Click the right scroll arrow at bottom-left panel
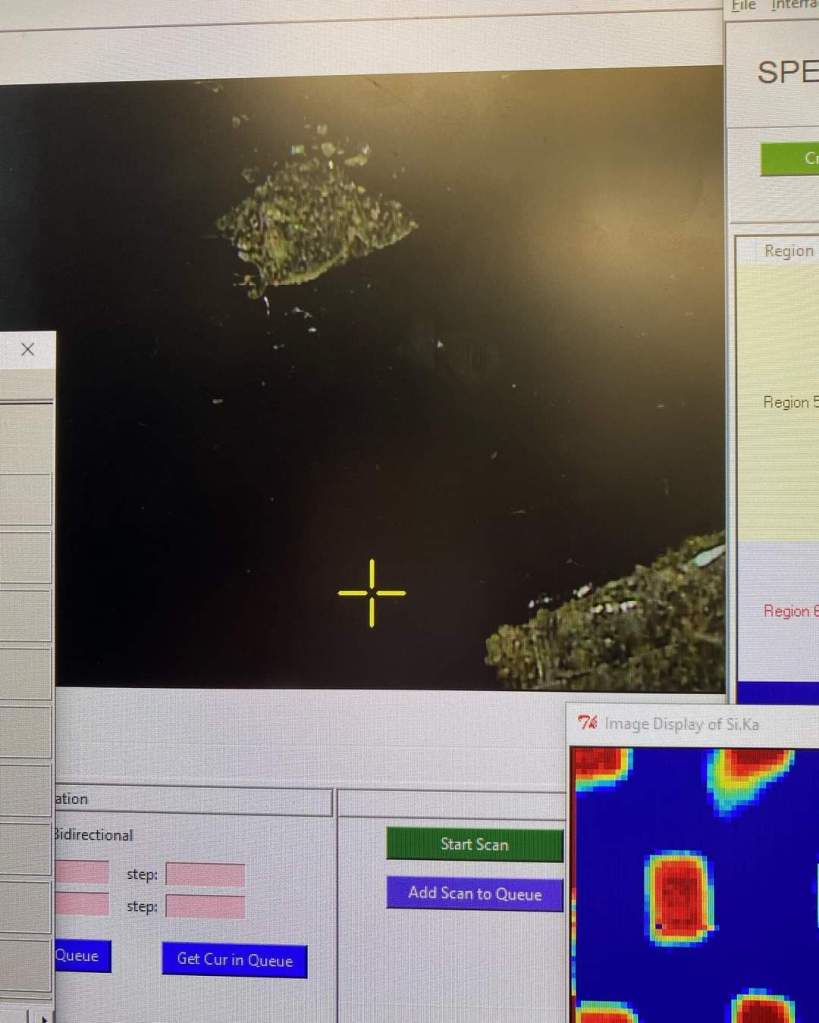 [x=43, y=1016]
